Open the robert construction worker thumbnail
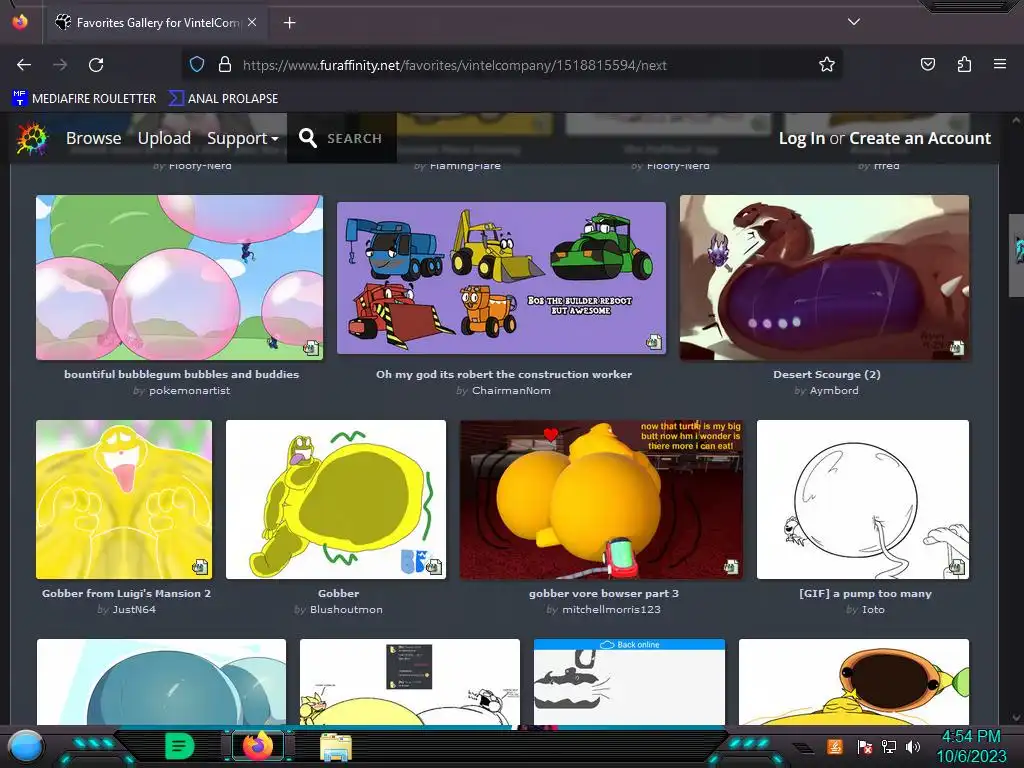1024x768 pixels. [x=502, y=278]
